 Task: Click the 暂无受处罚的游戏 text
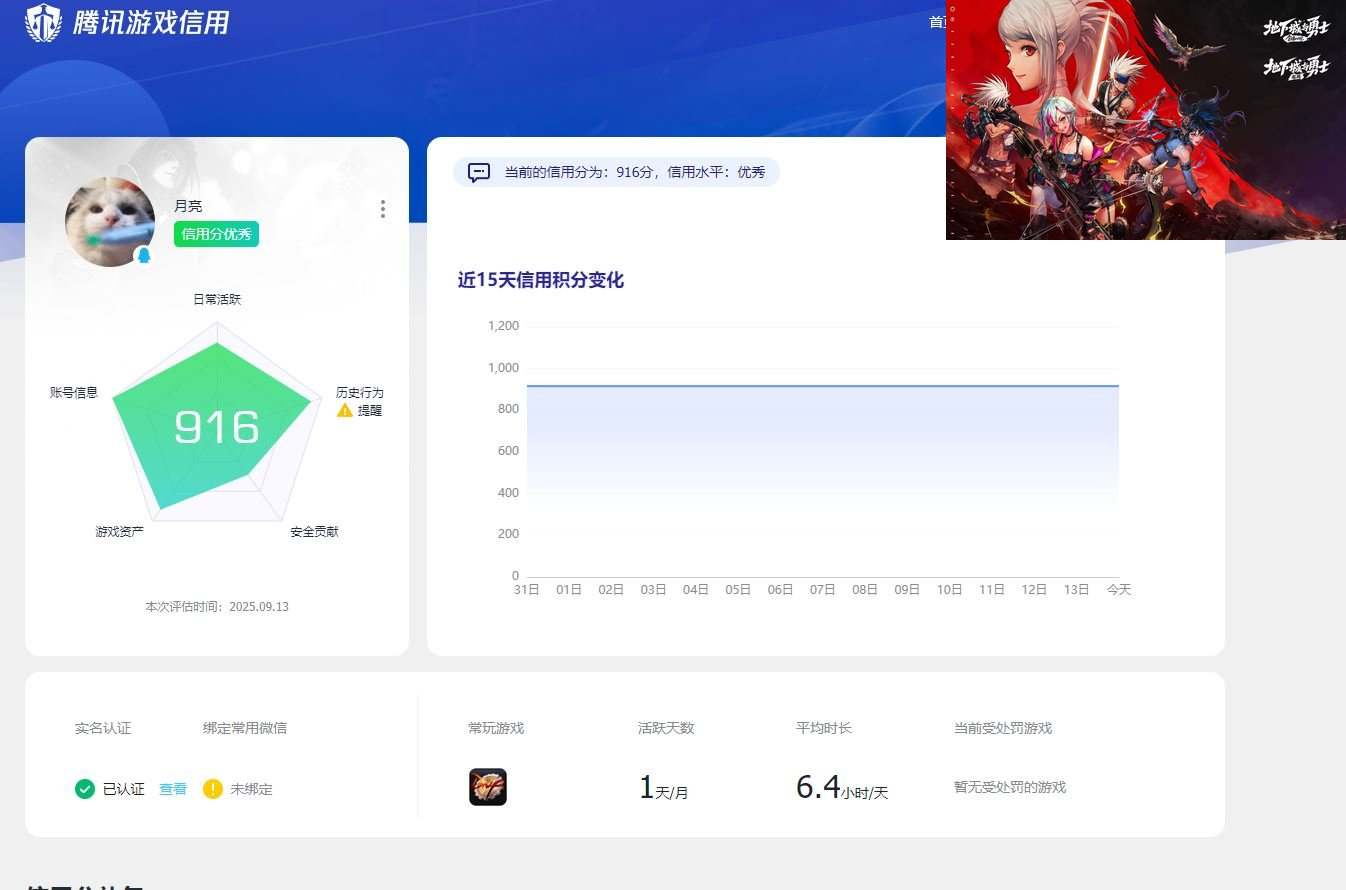coord(1010,787)
